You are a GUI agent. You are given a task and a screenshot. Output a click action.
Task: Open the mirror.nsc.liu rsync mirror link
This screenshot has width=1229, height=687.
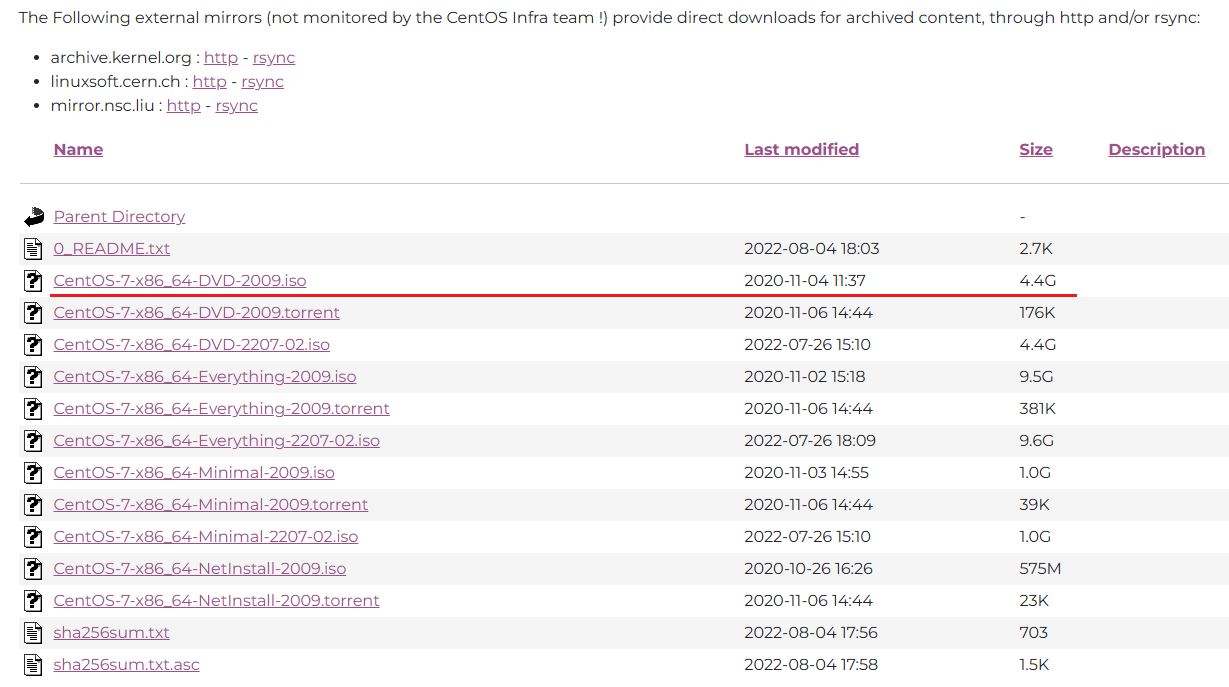(x=237, y=105)
